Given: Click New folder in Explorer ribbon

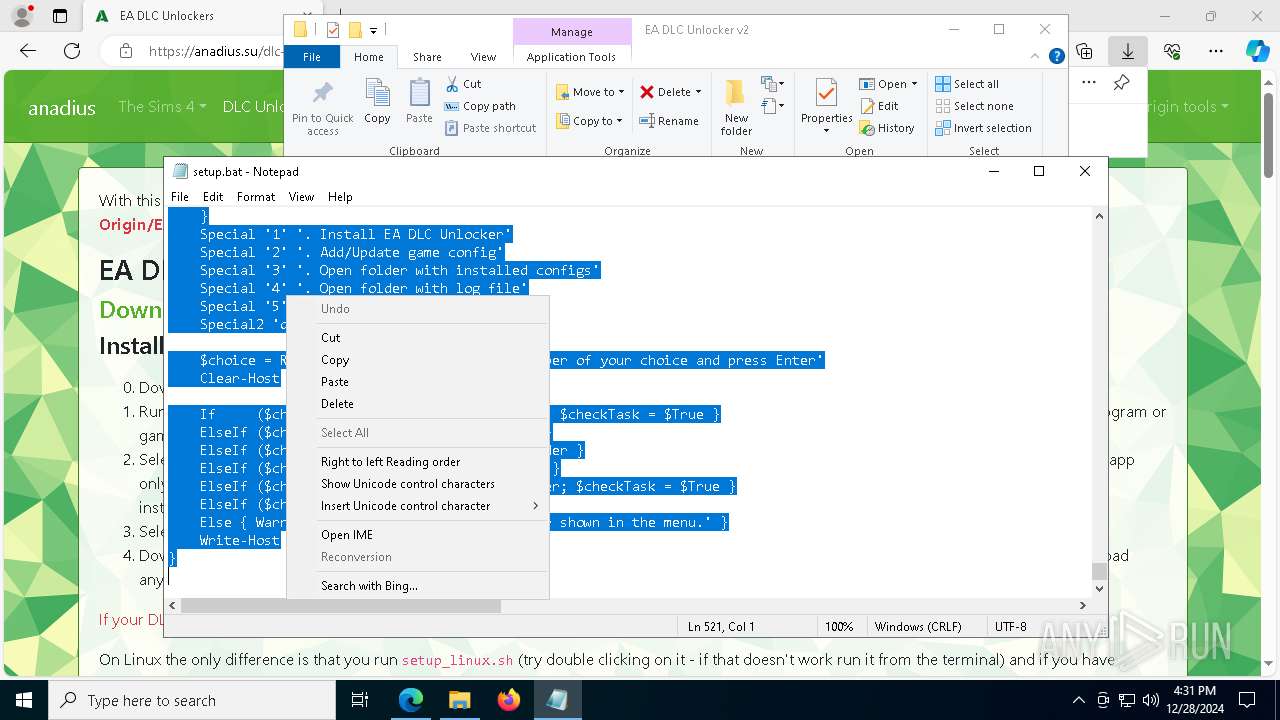Looking at the screenshot, I should tap(736, 108).
